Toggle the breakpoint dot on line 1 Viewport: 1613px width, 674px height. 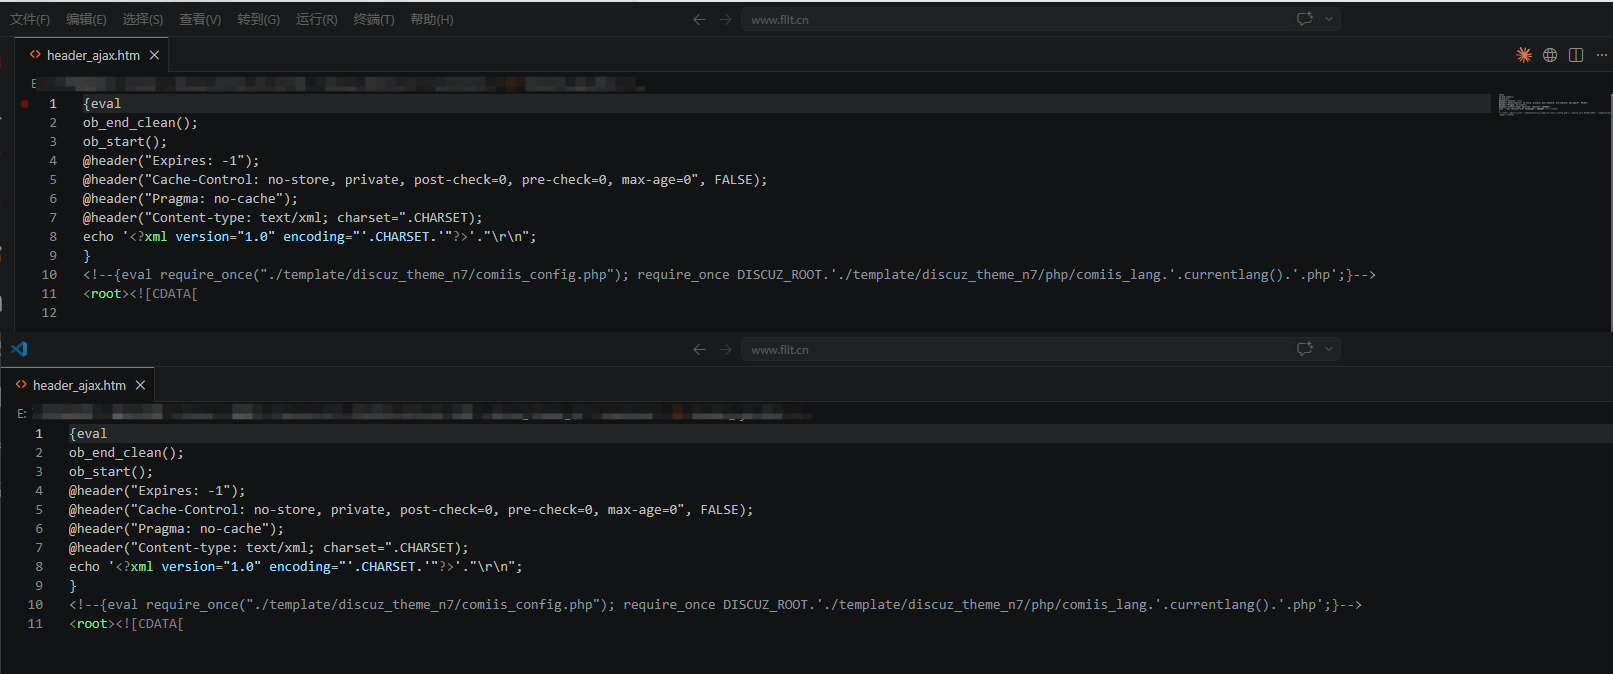tap(24, 104)
